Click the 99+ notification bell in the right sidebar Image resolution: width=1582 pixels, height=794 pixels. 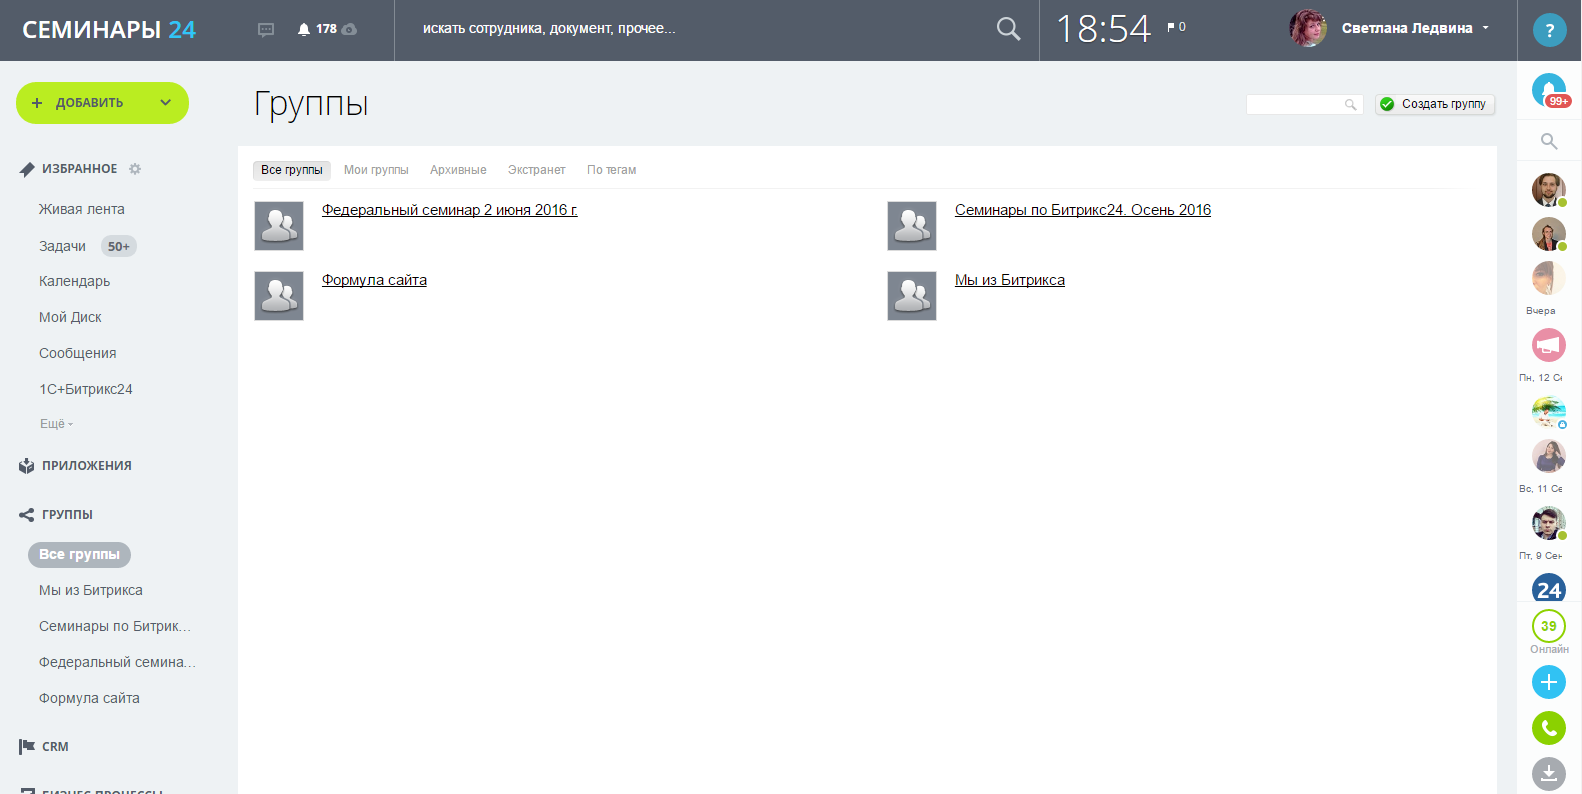pos(1549,91)
